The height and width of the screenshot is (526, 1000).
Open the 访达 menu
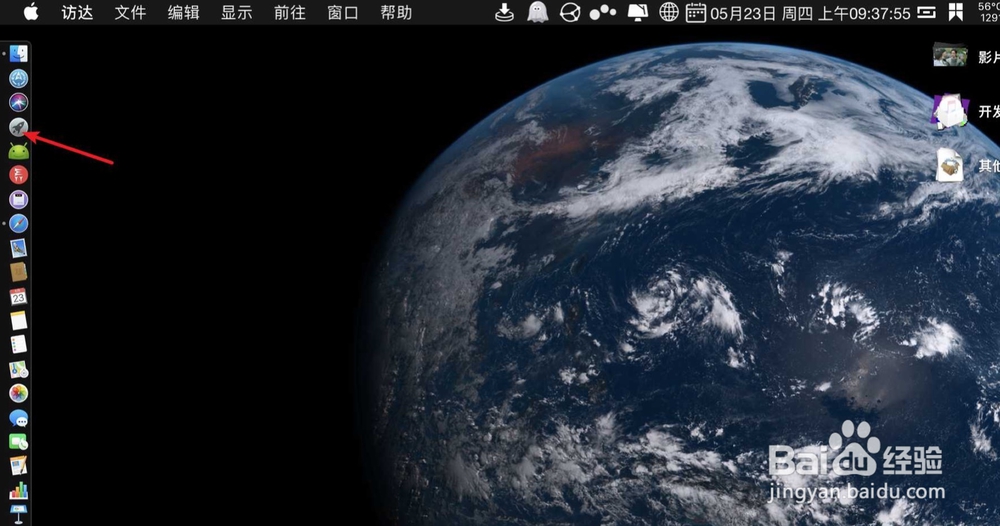tap(77, 13)
